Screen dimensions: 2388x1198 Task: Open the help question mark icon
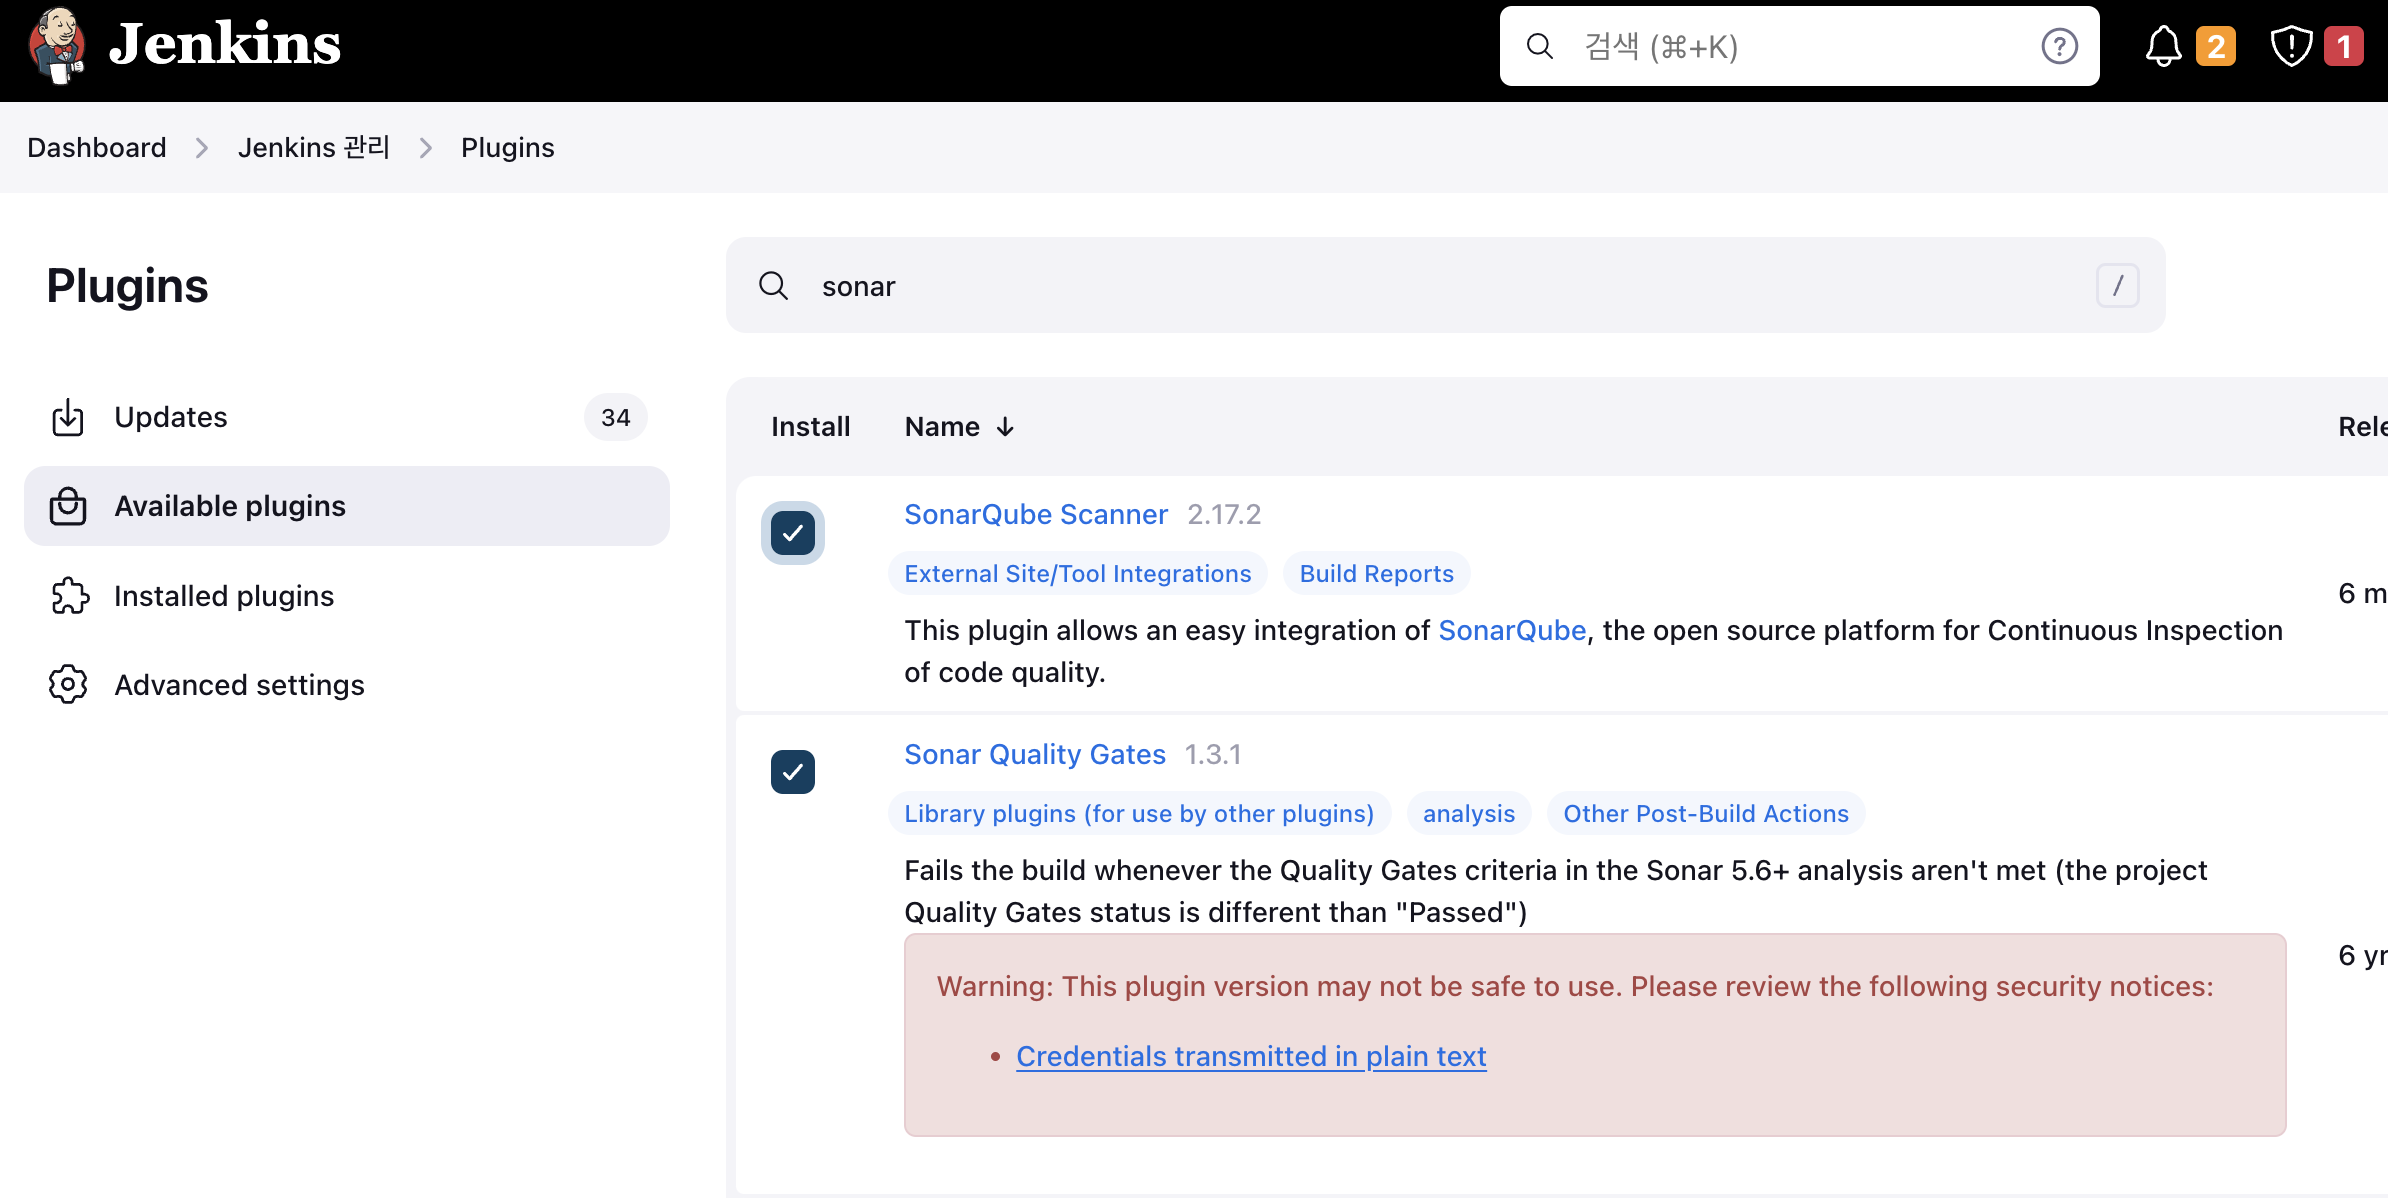(x=2059, y=45)
